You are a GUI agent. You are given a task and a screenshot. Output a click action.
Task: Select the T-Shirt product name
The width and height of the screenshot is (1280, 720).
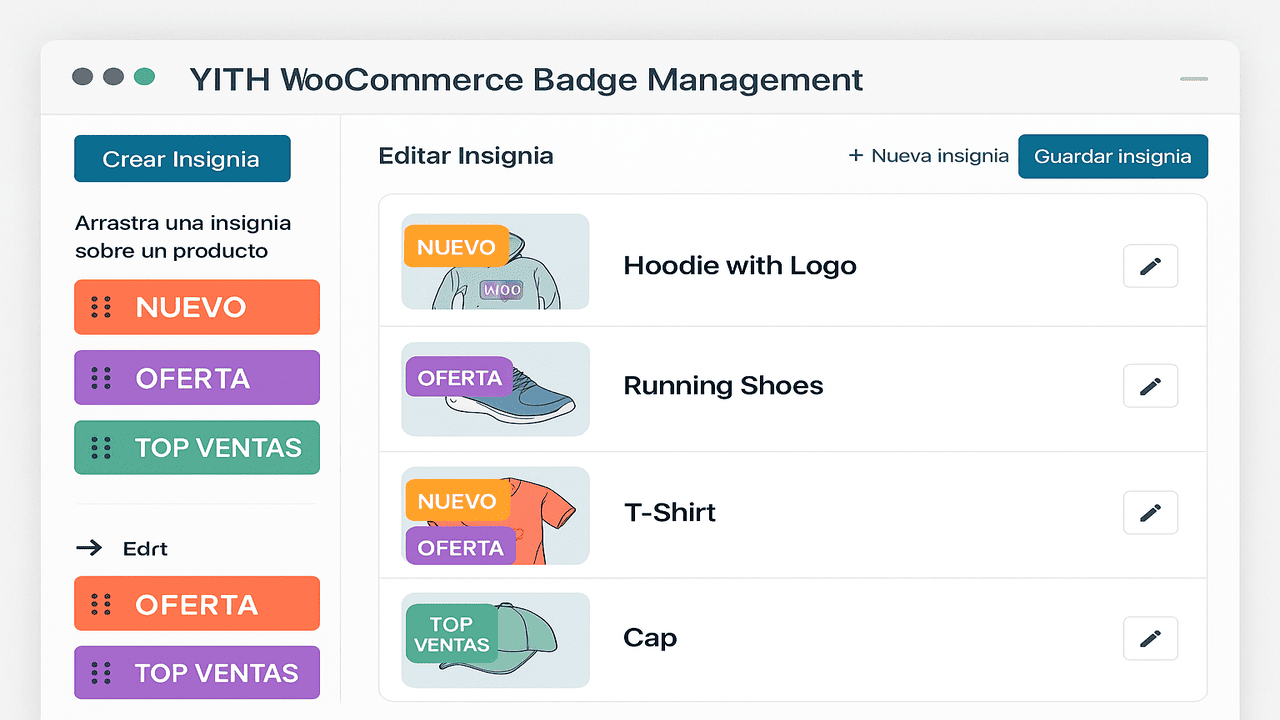click(x=669, y=512)
